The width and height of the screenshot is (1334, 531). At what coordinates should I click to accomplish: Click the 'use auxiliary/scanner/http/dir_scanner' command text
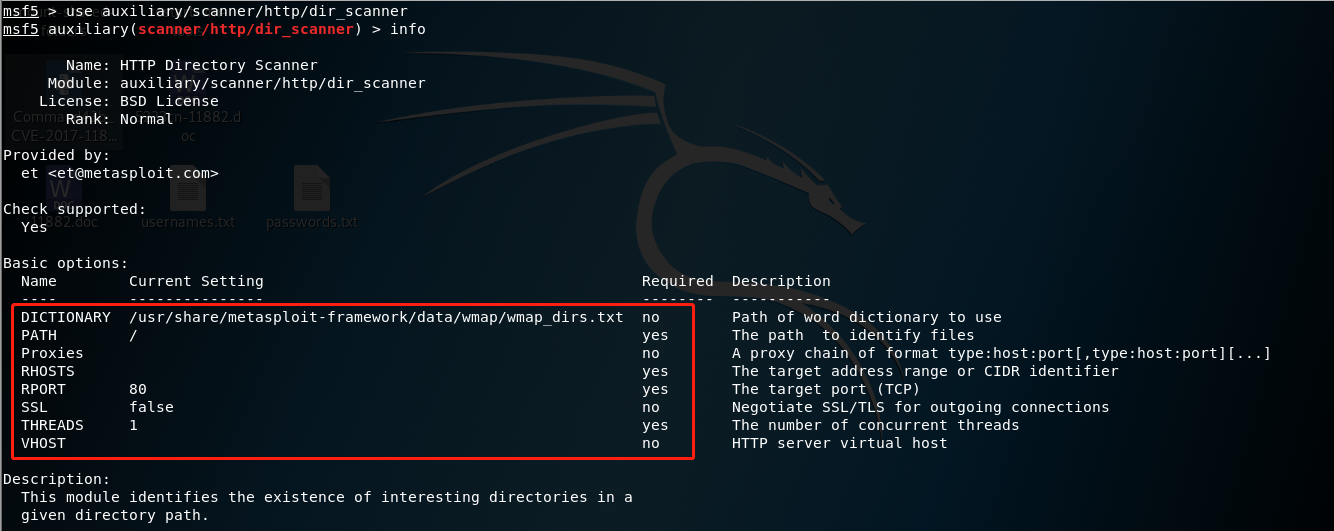tap(237, 11)
